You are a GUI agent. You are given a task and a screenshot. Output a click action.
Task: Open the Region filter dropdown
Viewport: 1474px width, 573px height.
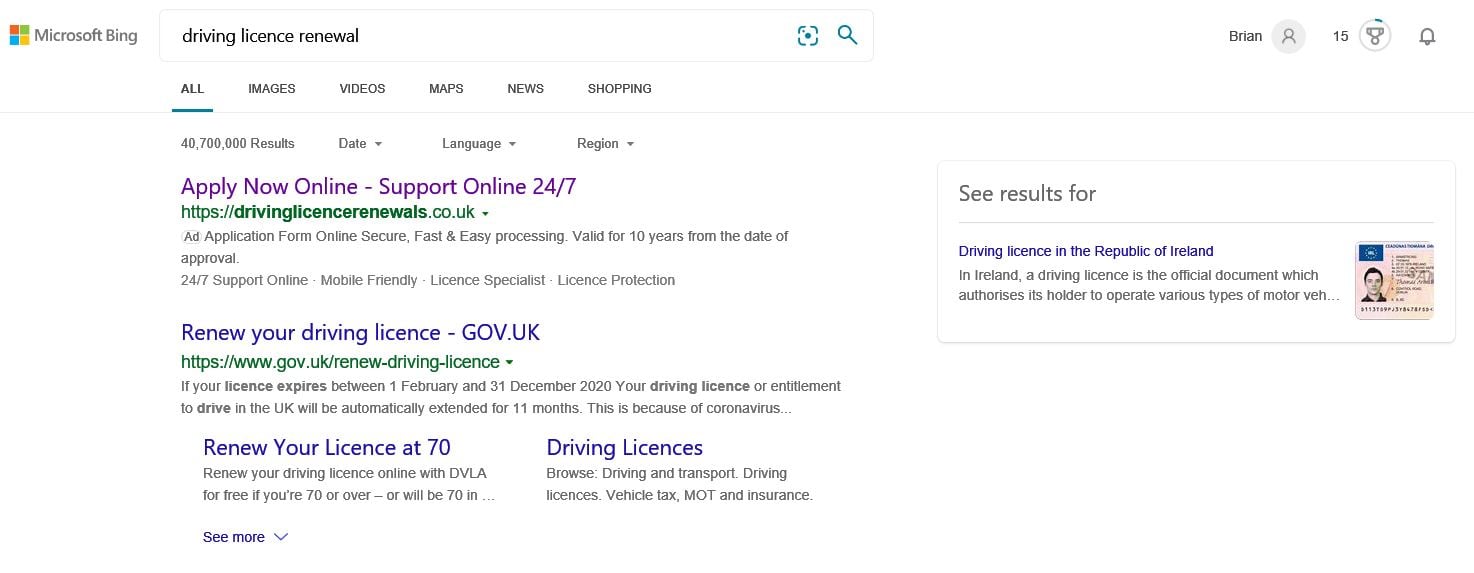click(605, 144)
